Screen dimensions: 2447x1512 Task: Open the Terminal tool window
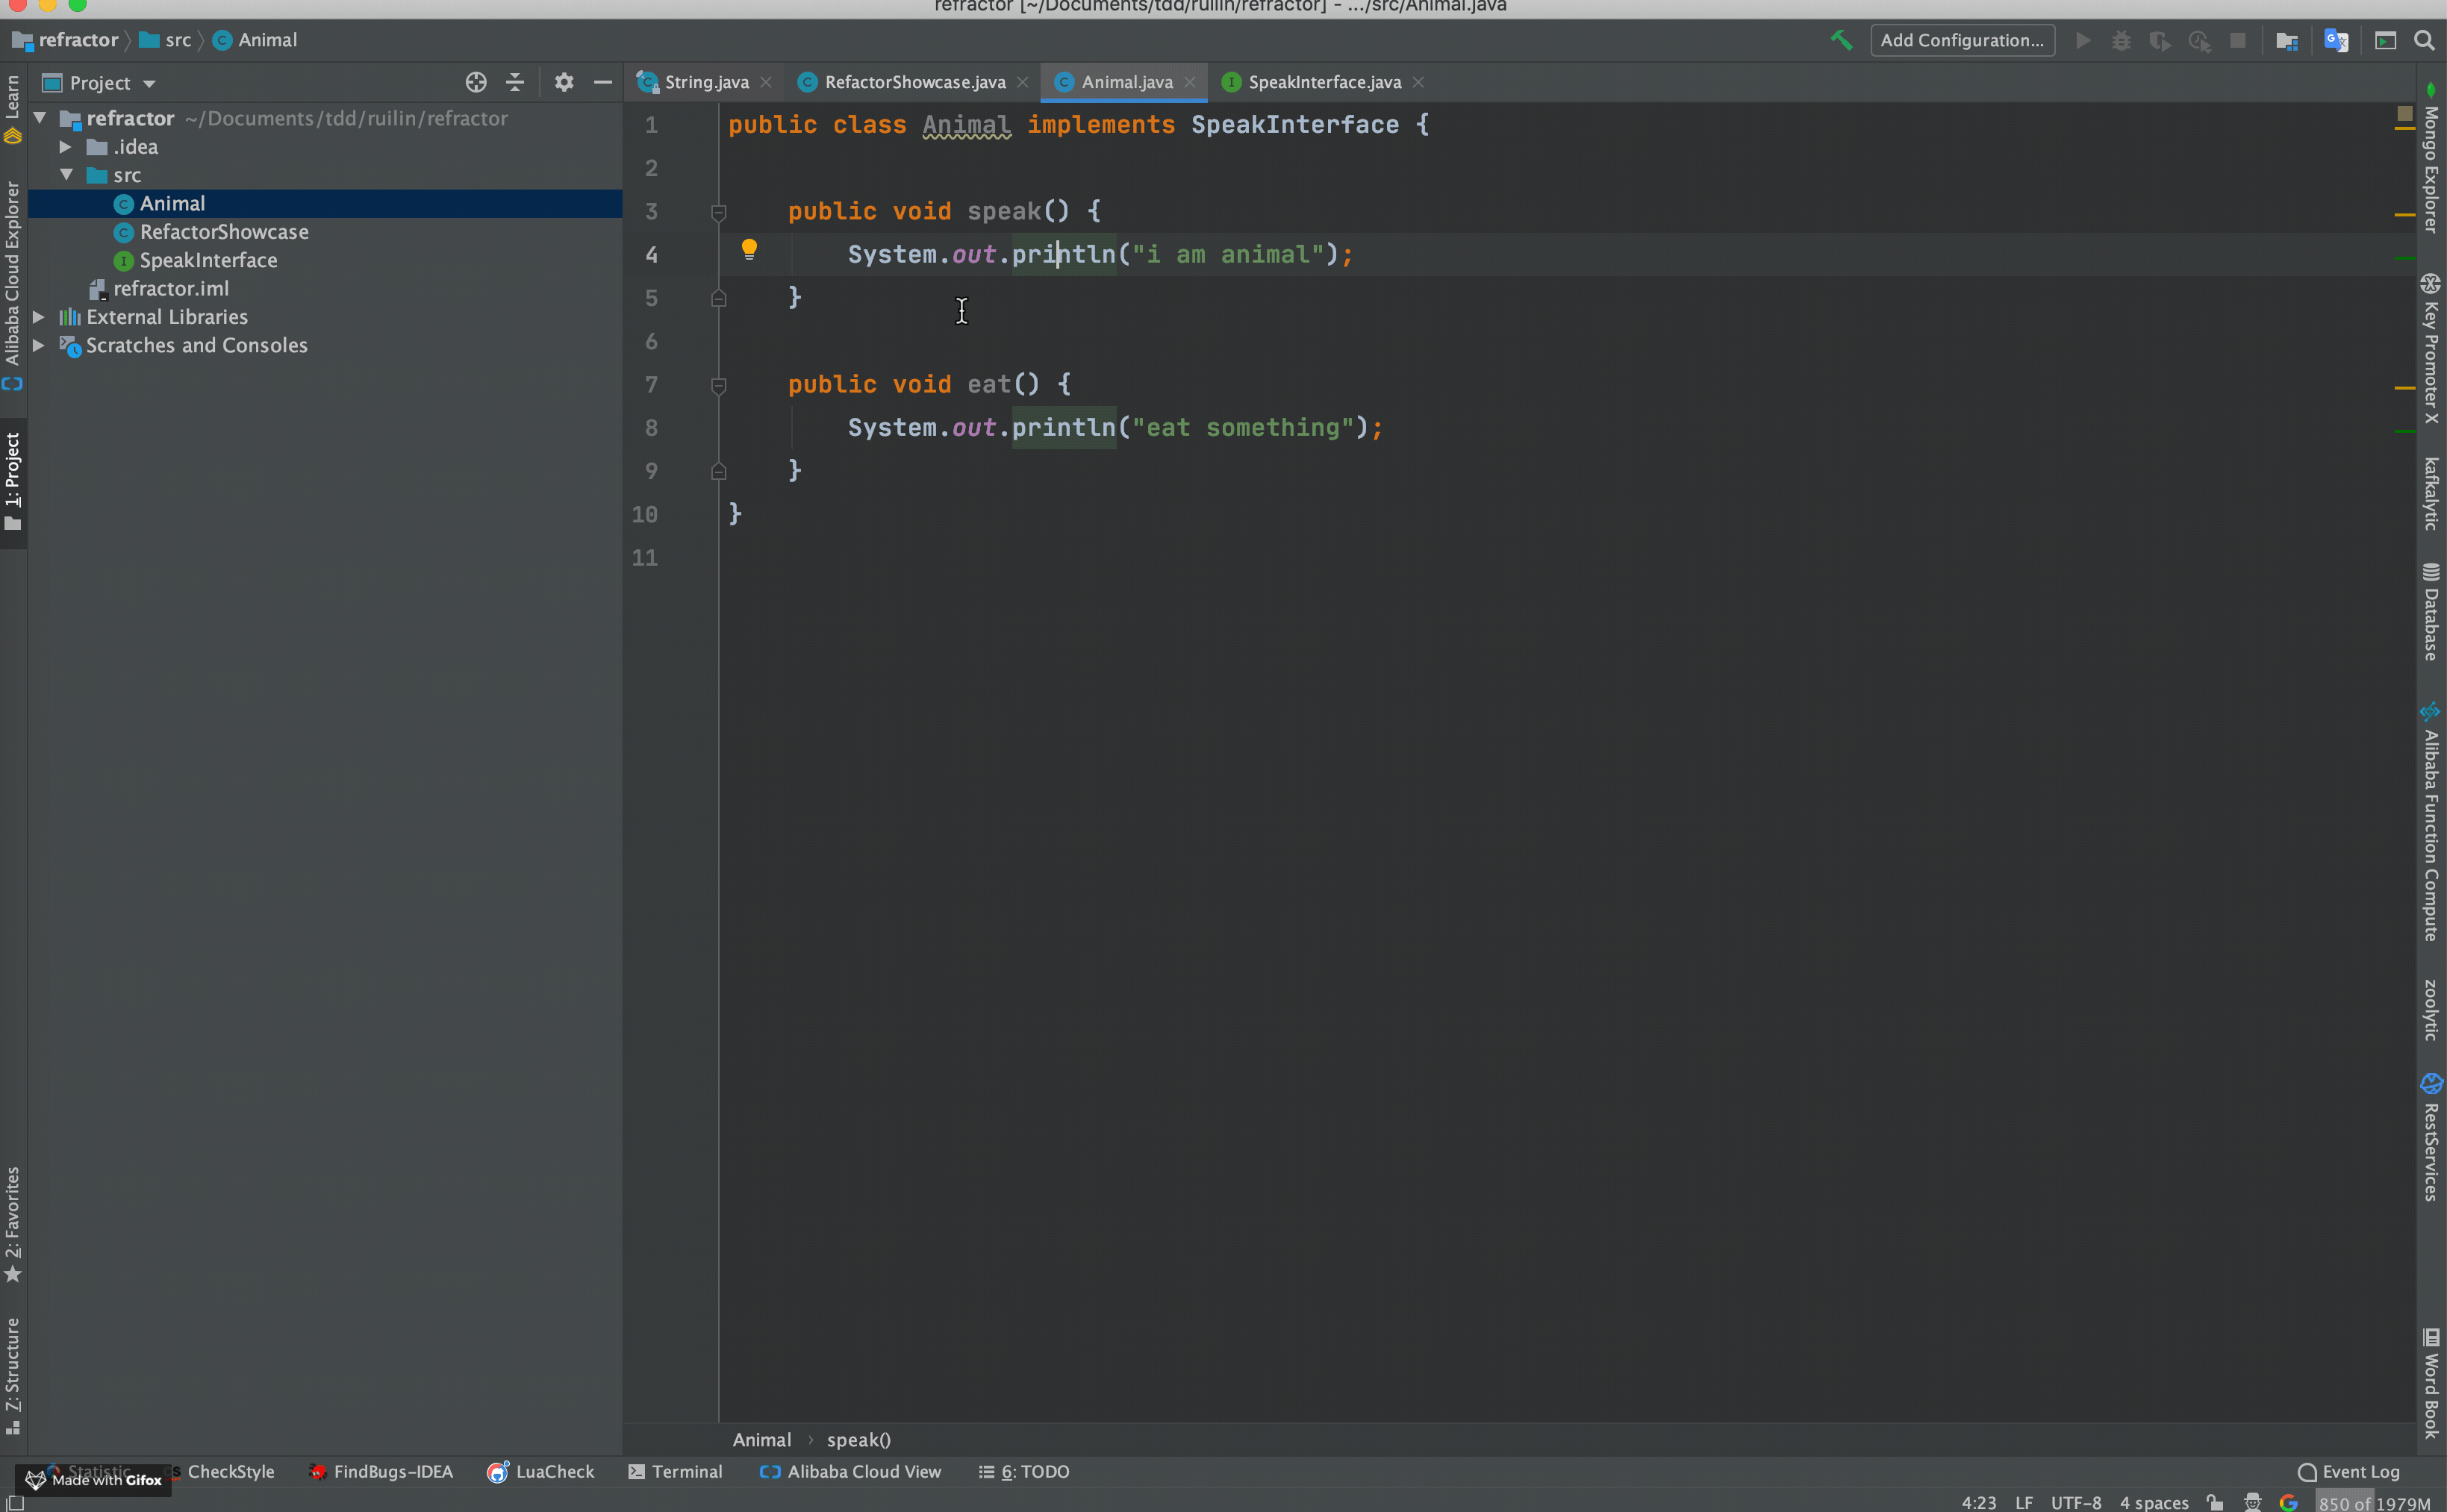click(x=675, y=1471)
